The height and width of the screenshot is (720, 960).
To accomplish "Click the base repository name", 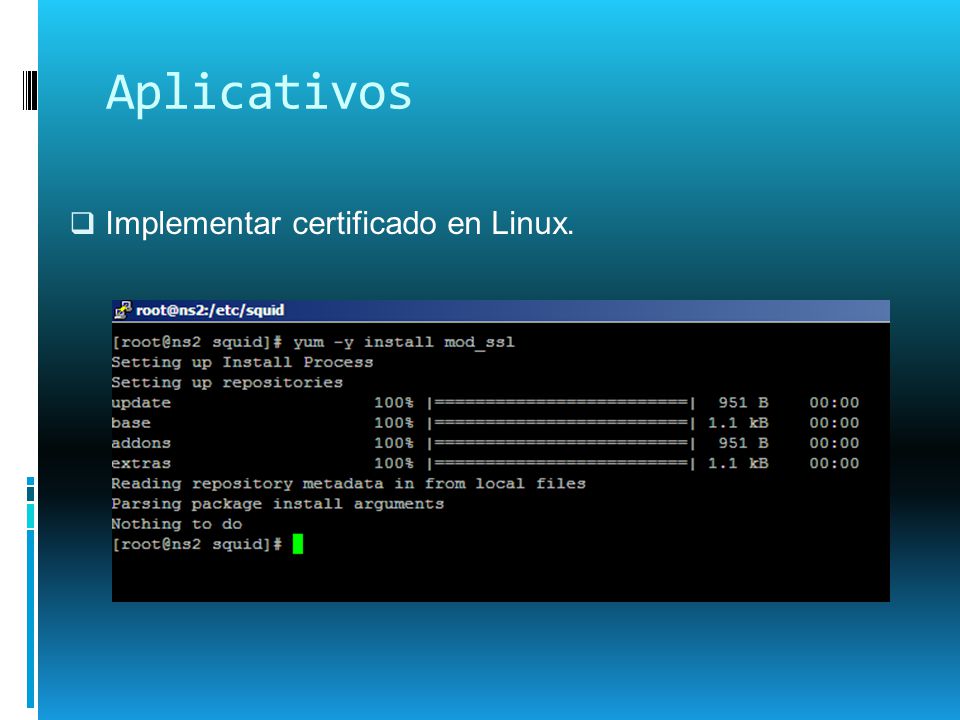I will [x=131, y=423].
